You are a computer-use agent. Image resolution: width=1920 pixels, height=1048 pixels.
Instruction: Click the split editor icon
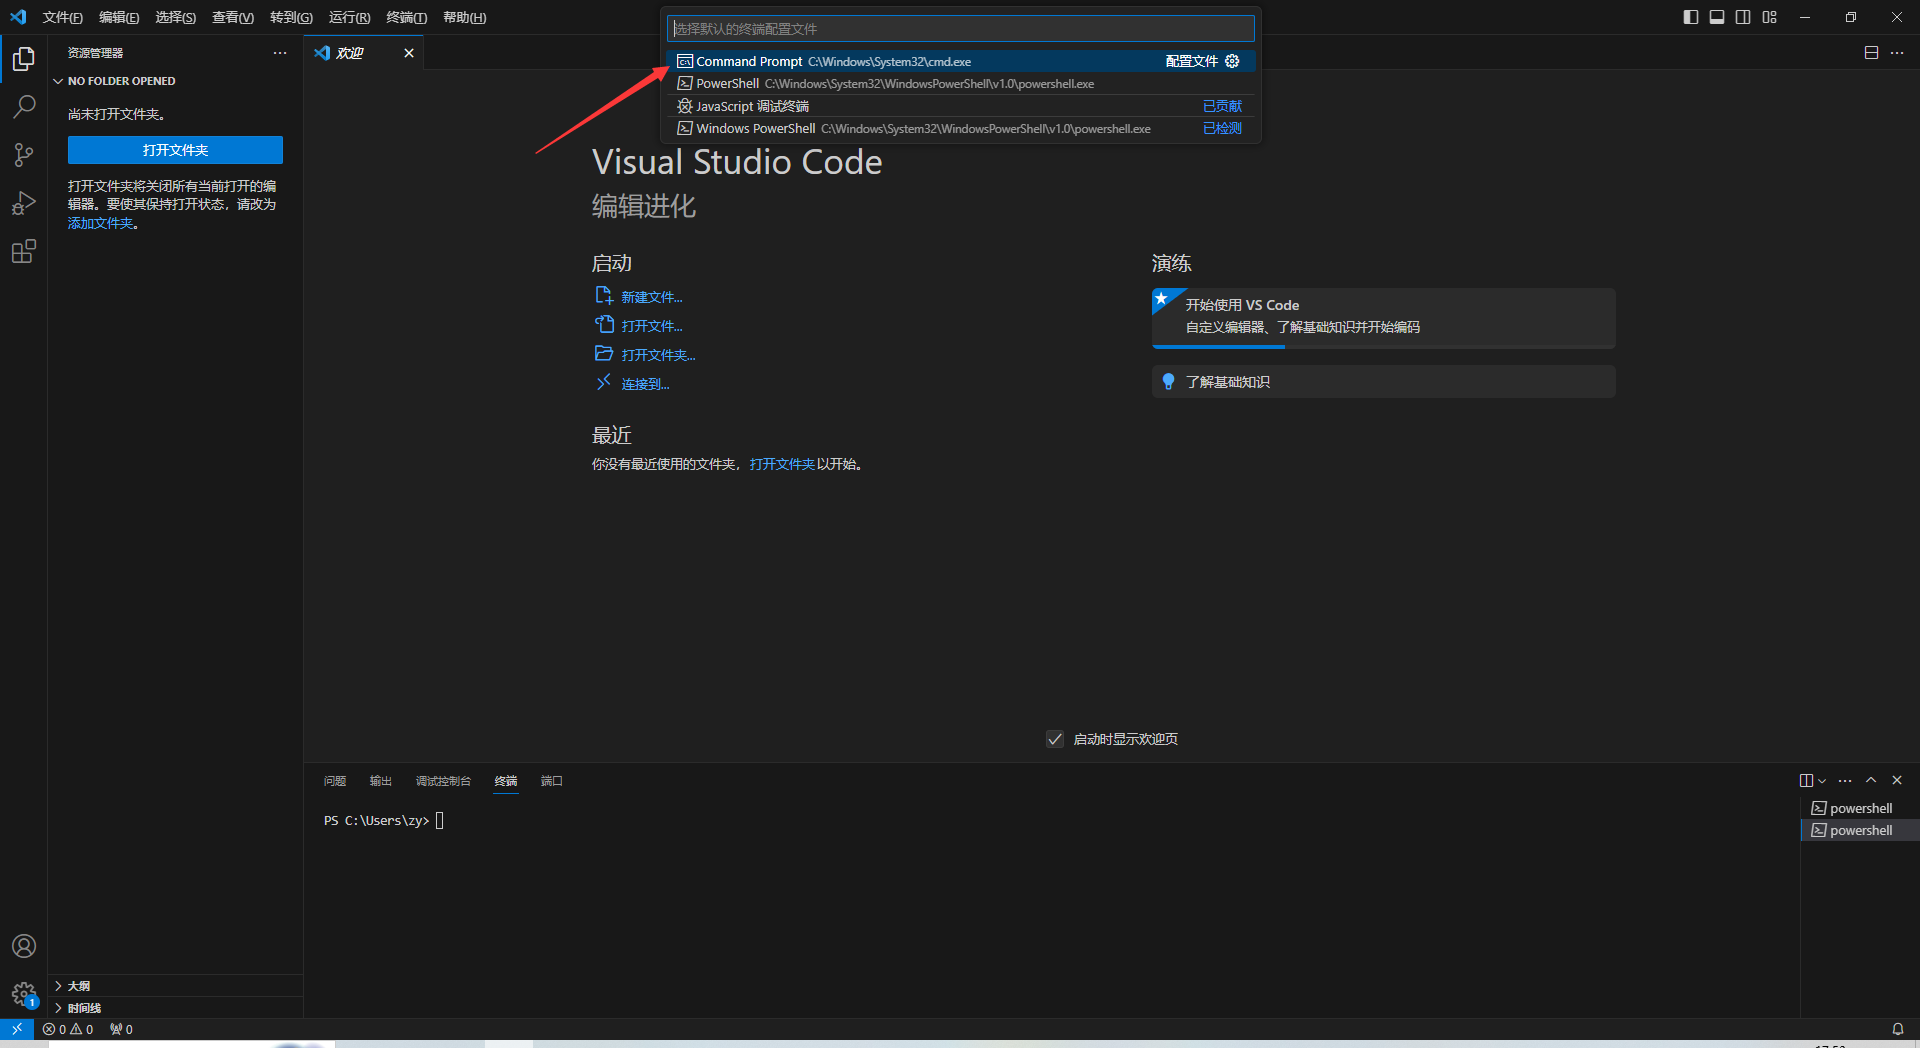(1871, 53)
